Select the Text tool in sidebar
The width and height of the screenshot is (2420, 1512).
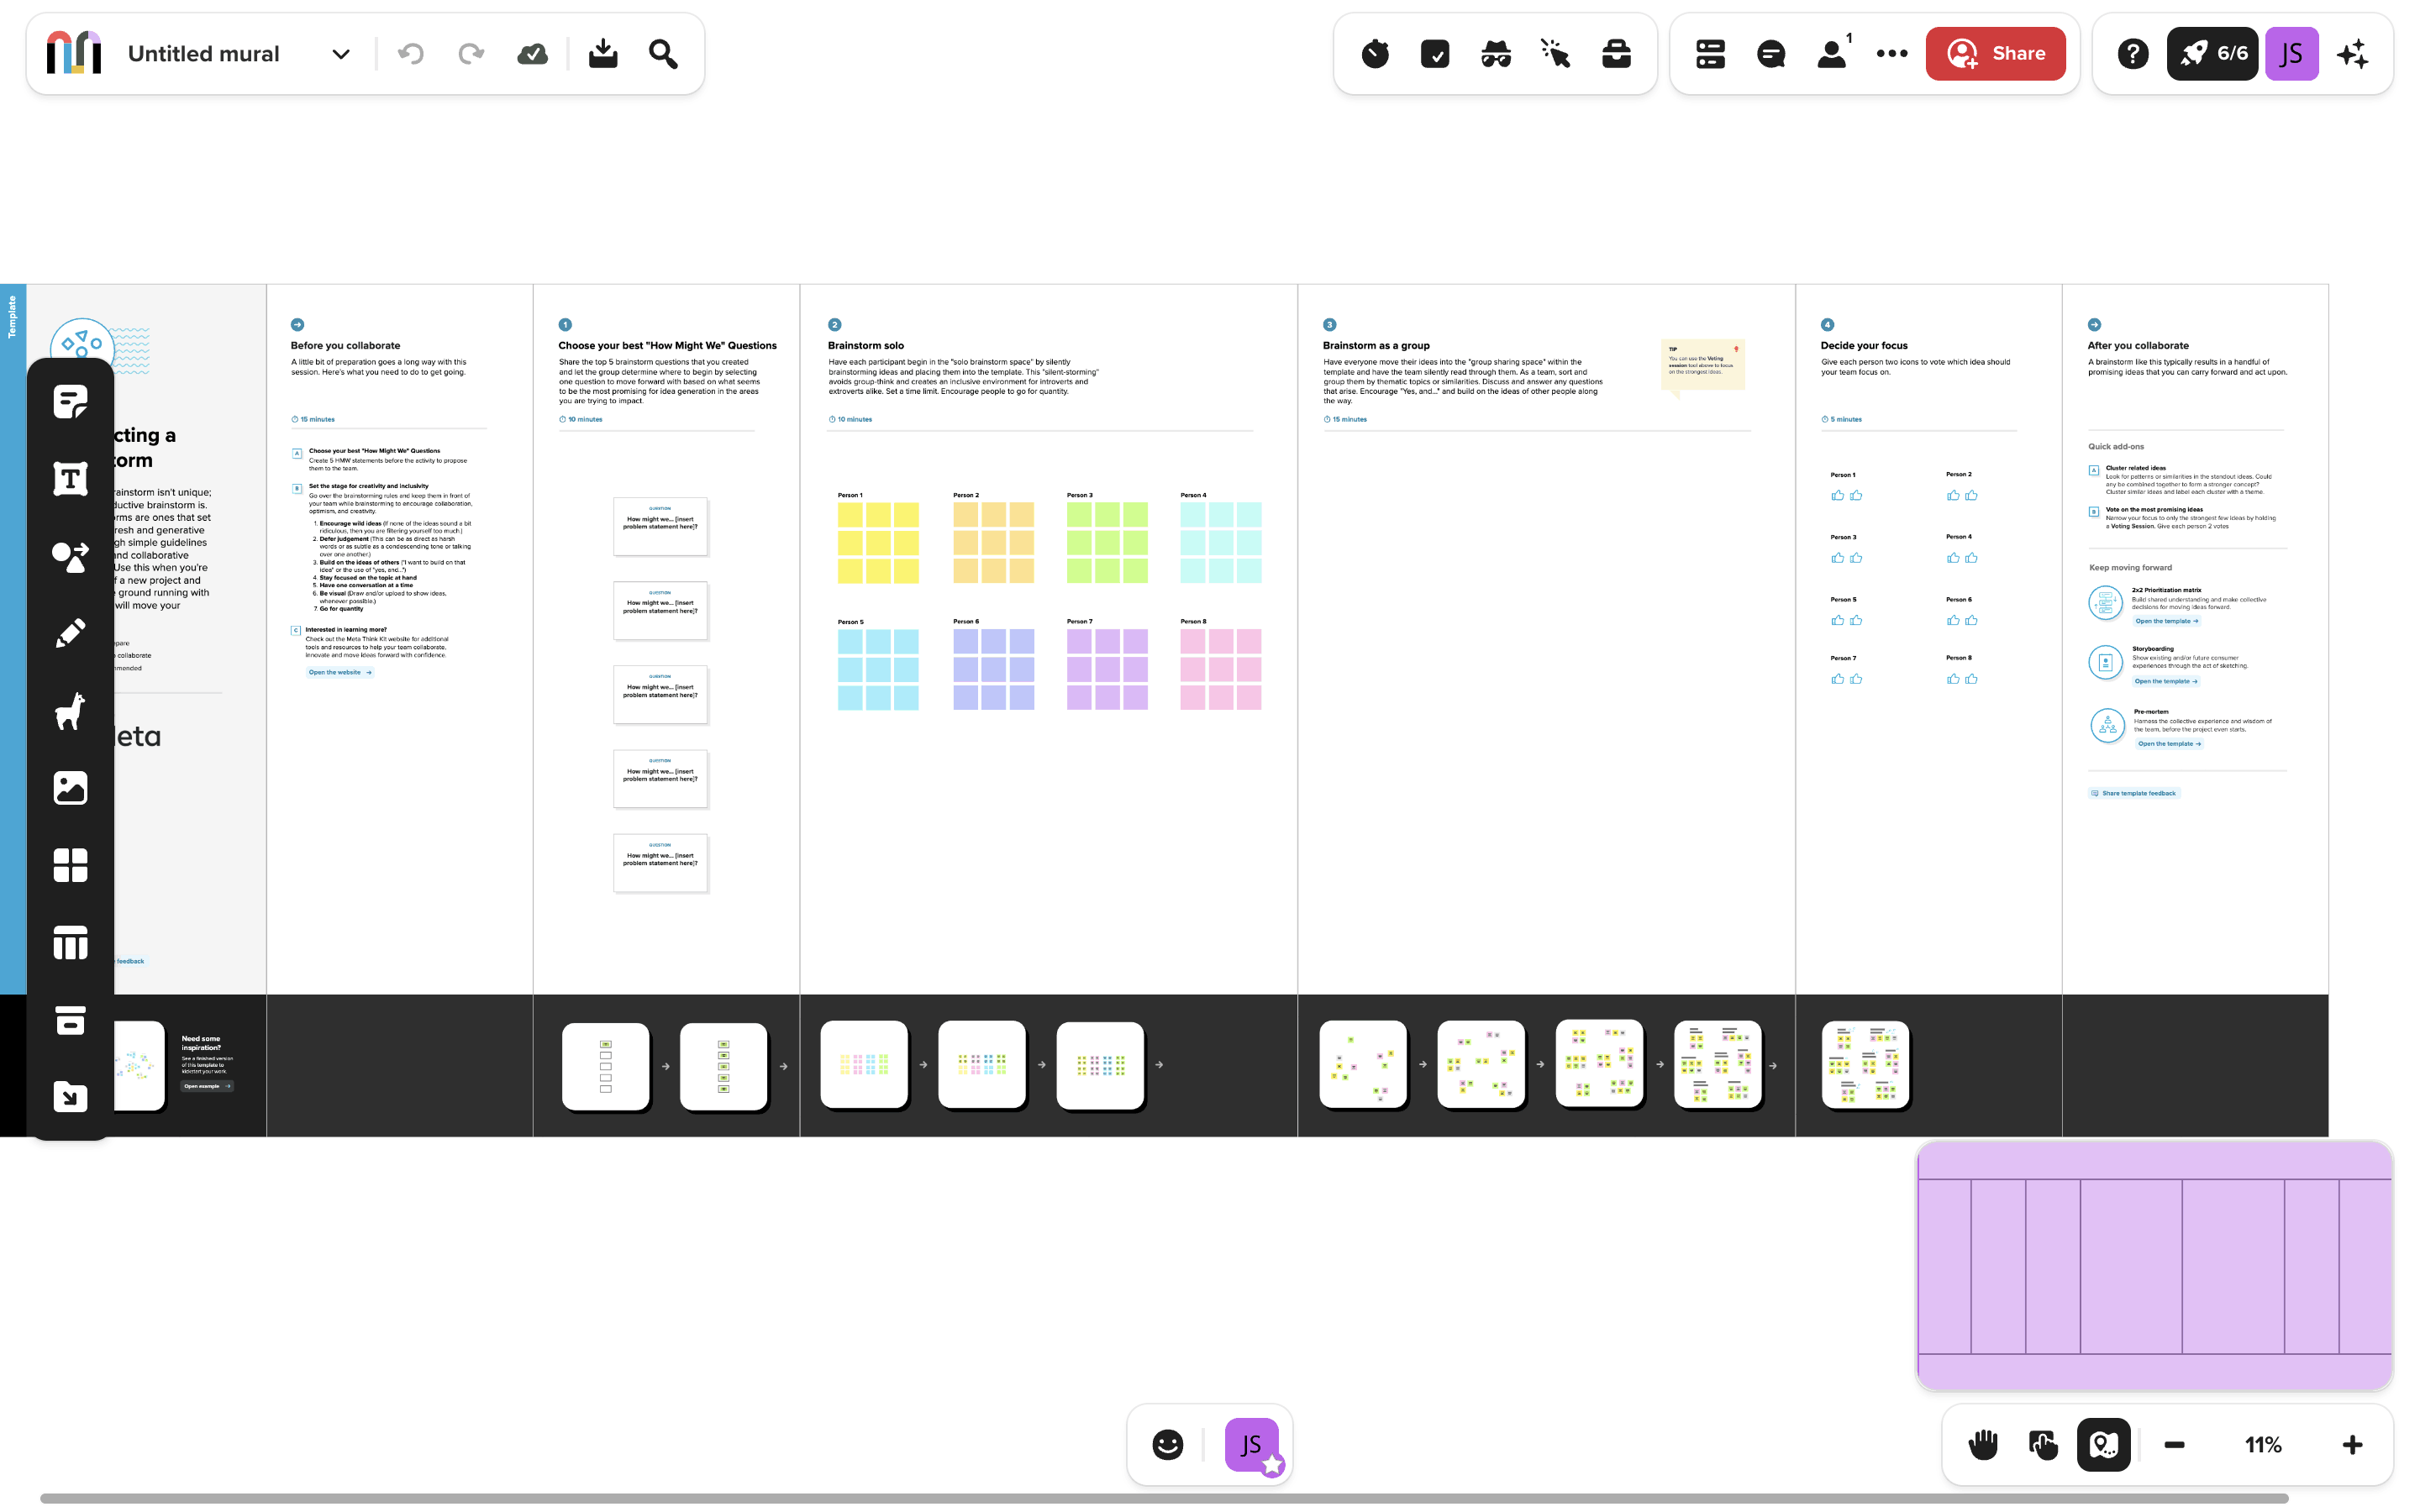[70, 479]
